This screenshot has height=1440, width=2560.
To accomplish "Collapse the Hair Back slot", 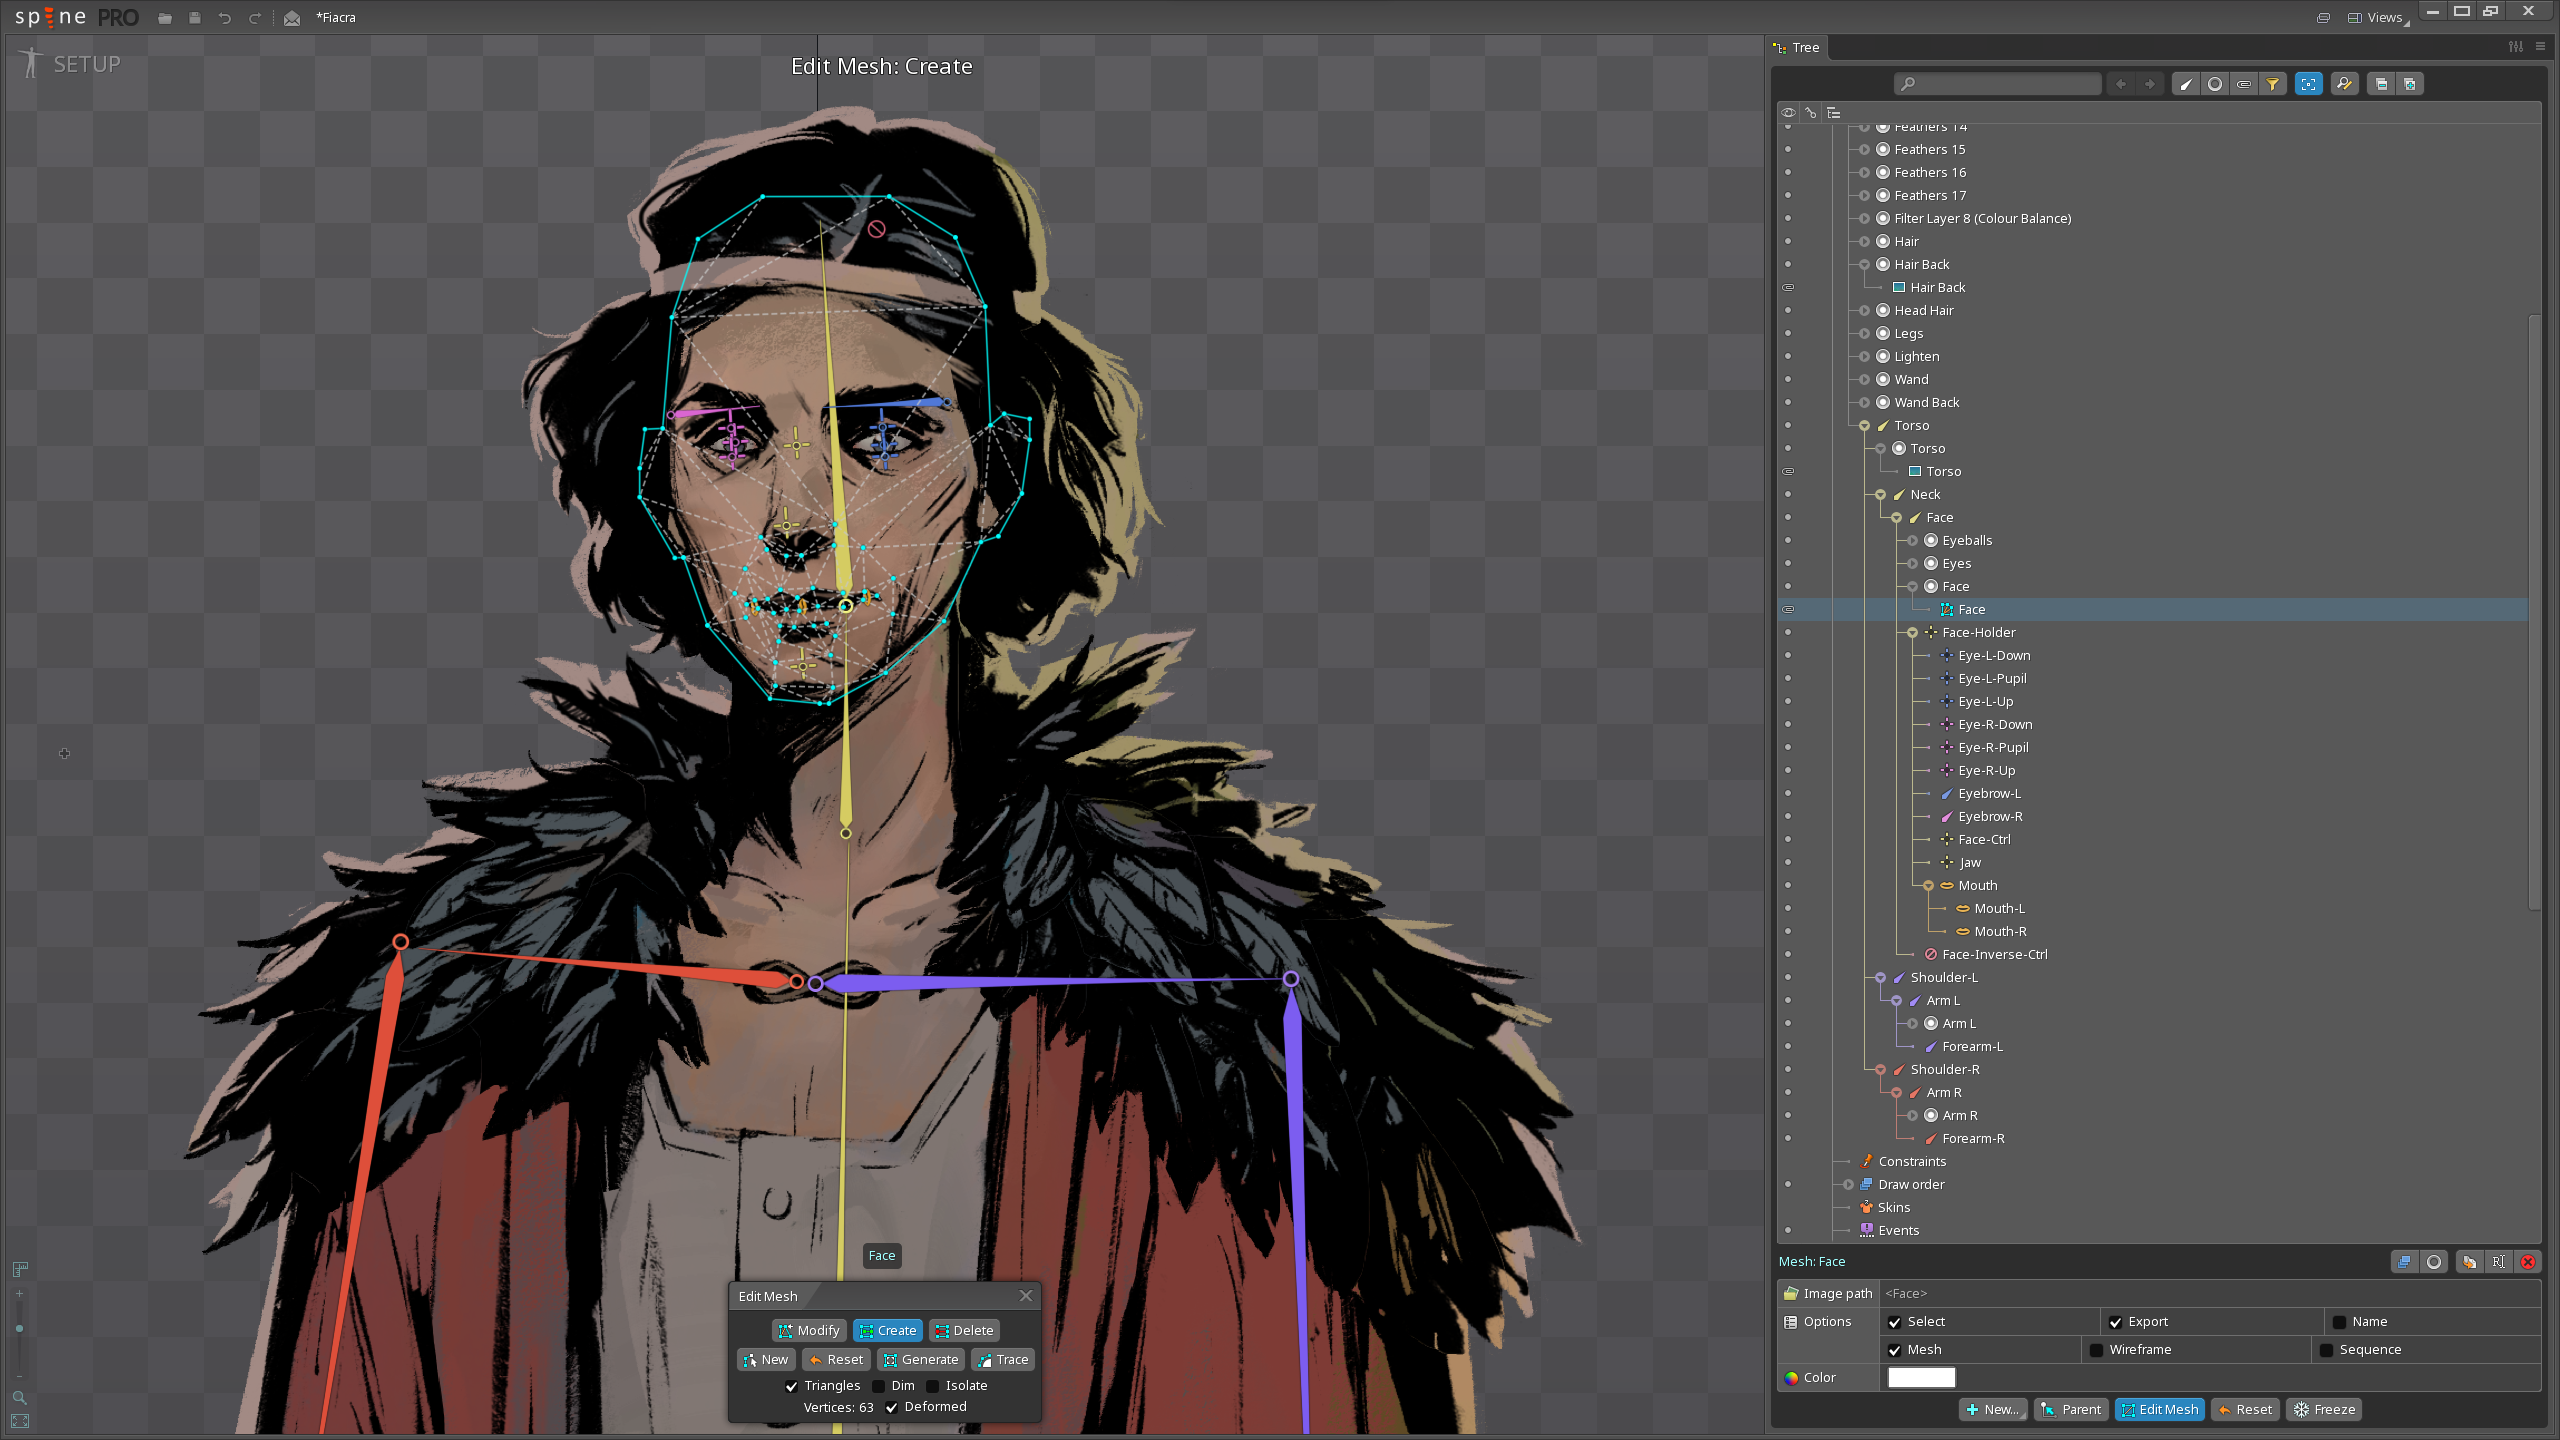I will pyautogui.click(x=1864, y=265).
